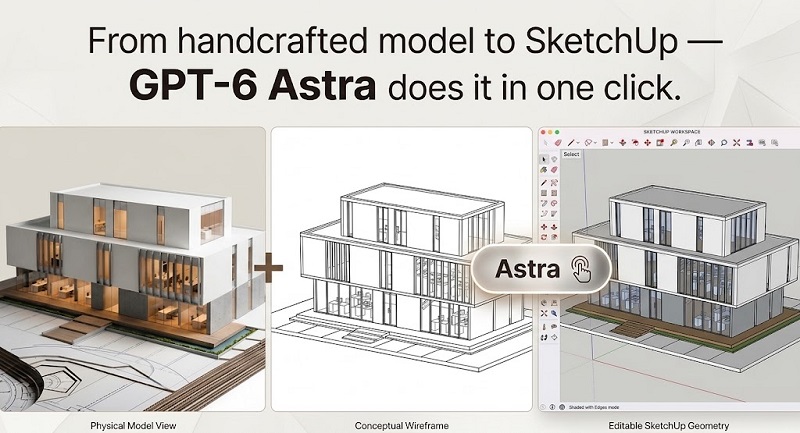Image resolution: width=800 pixels, height=433 pixels.
Task: Click the Select tooltip label
Action: pyautogui.click(x=571, y=154)
